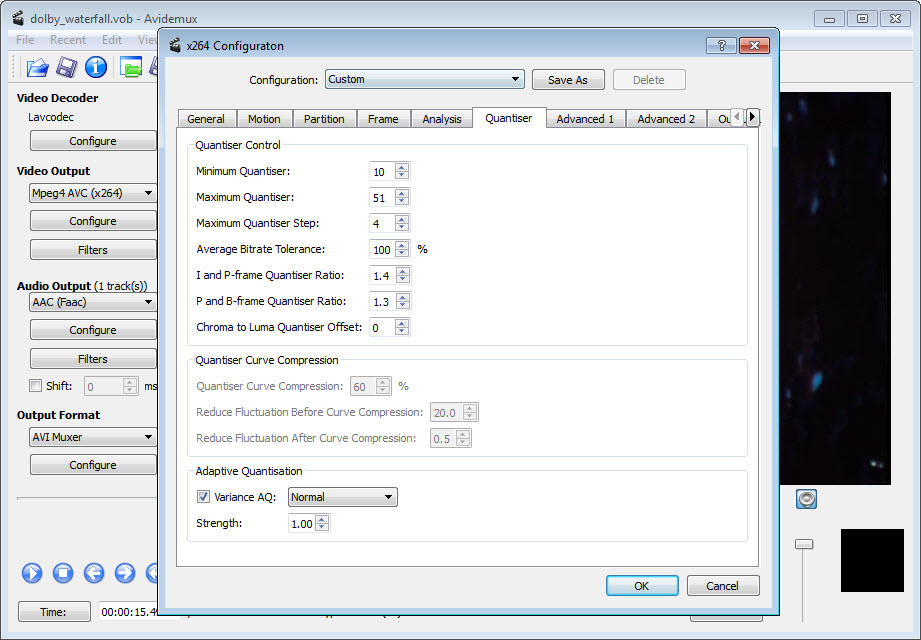Viewport: 921px width, 640px height.
Task: Click Configure under Video Decoder
Action: [x=93, y=141]
